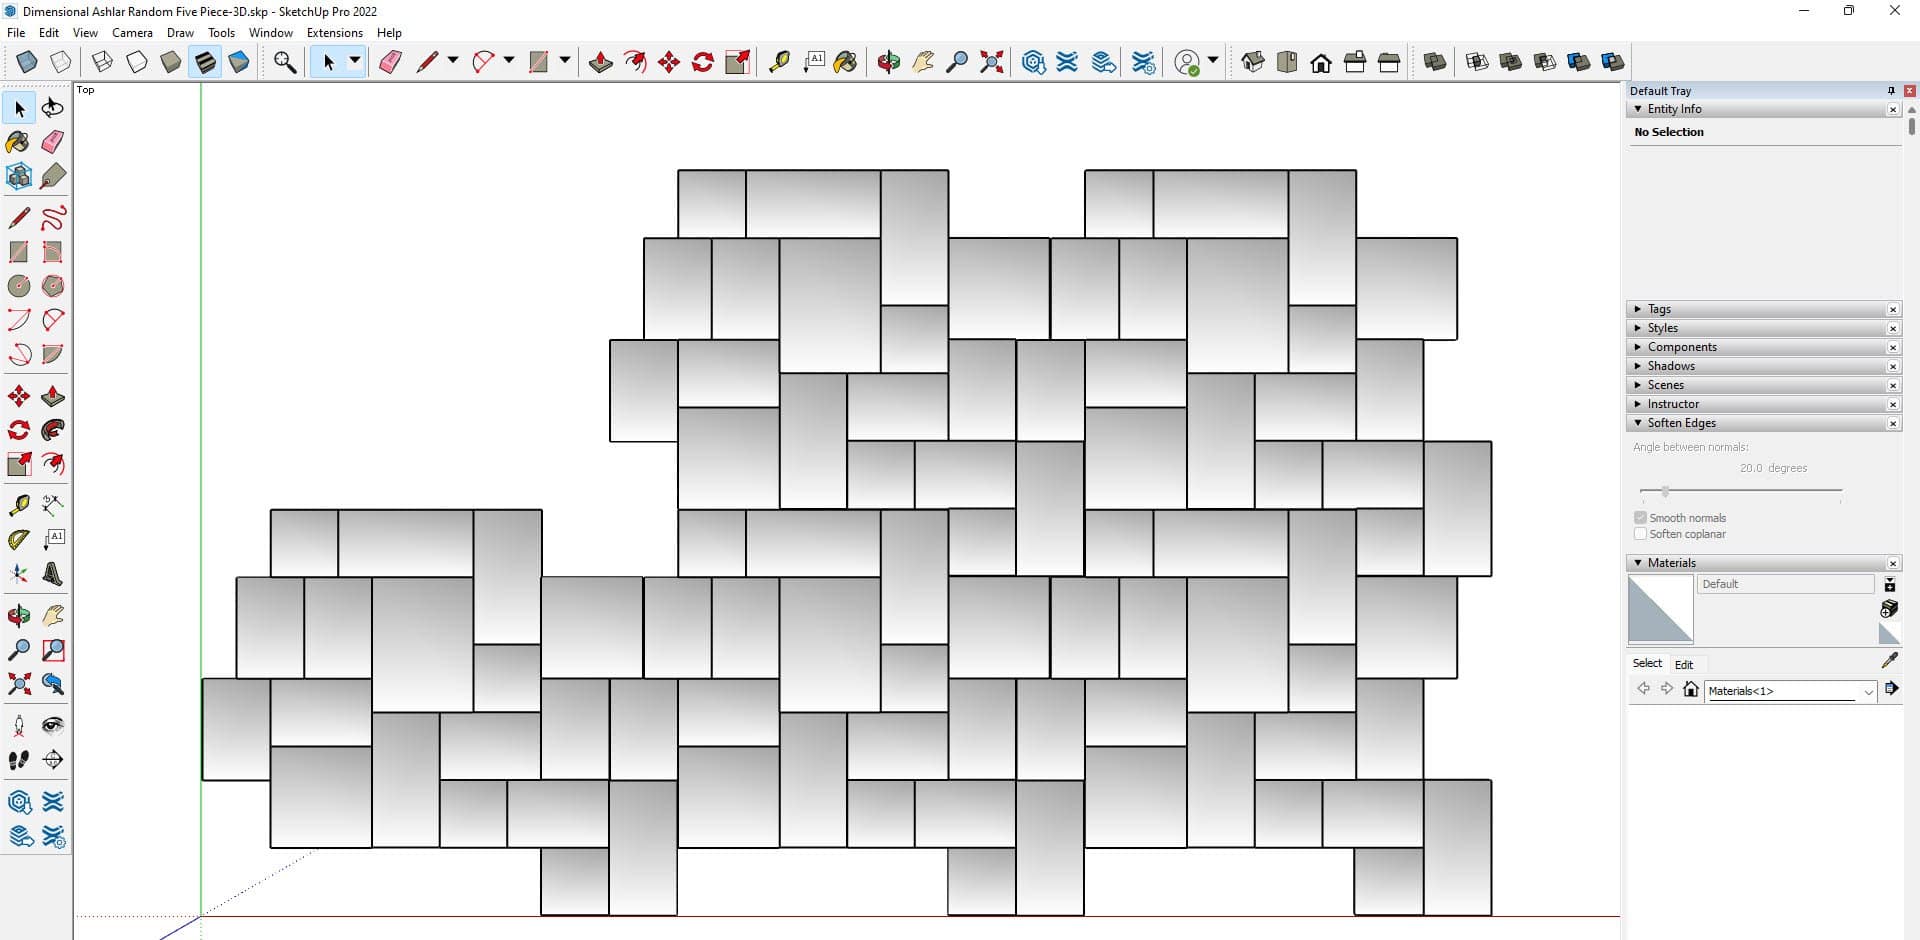
Task: Select the Eraser tool in left toolbar
Action: (x=53, y=142)
